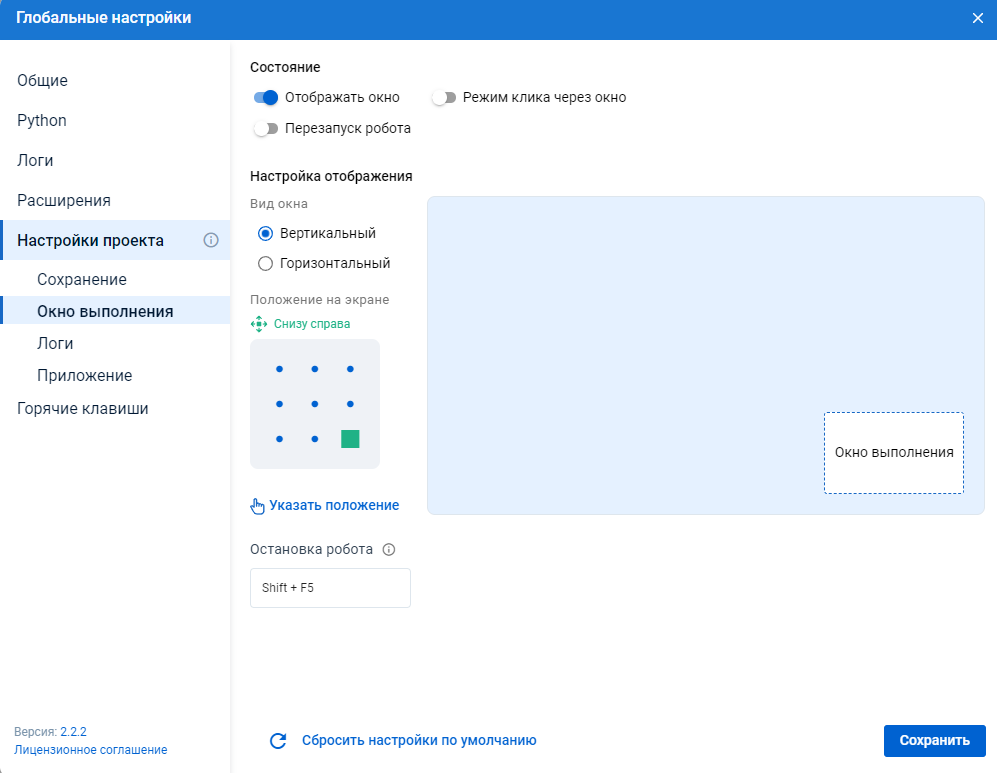Click the reset arrow icon near Сбросить настройки
997x773 pixels.
click(x=278, y=741)
